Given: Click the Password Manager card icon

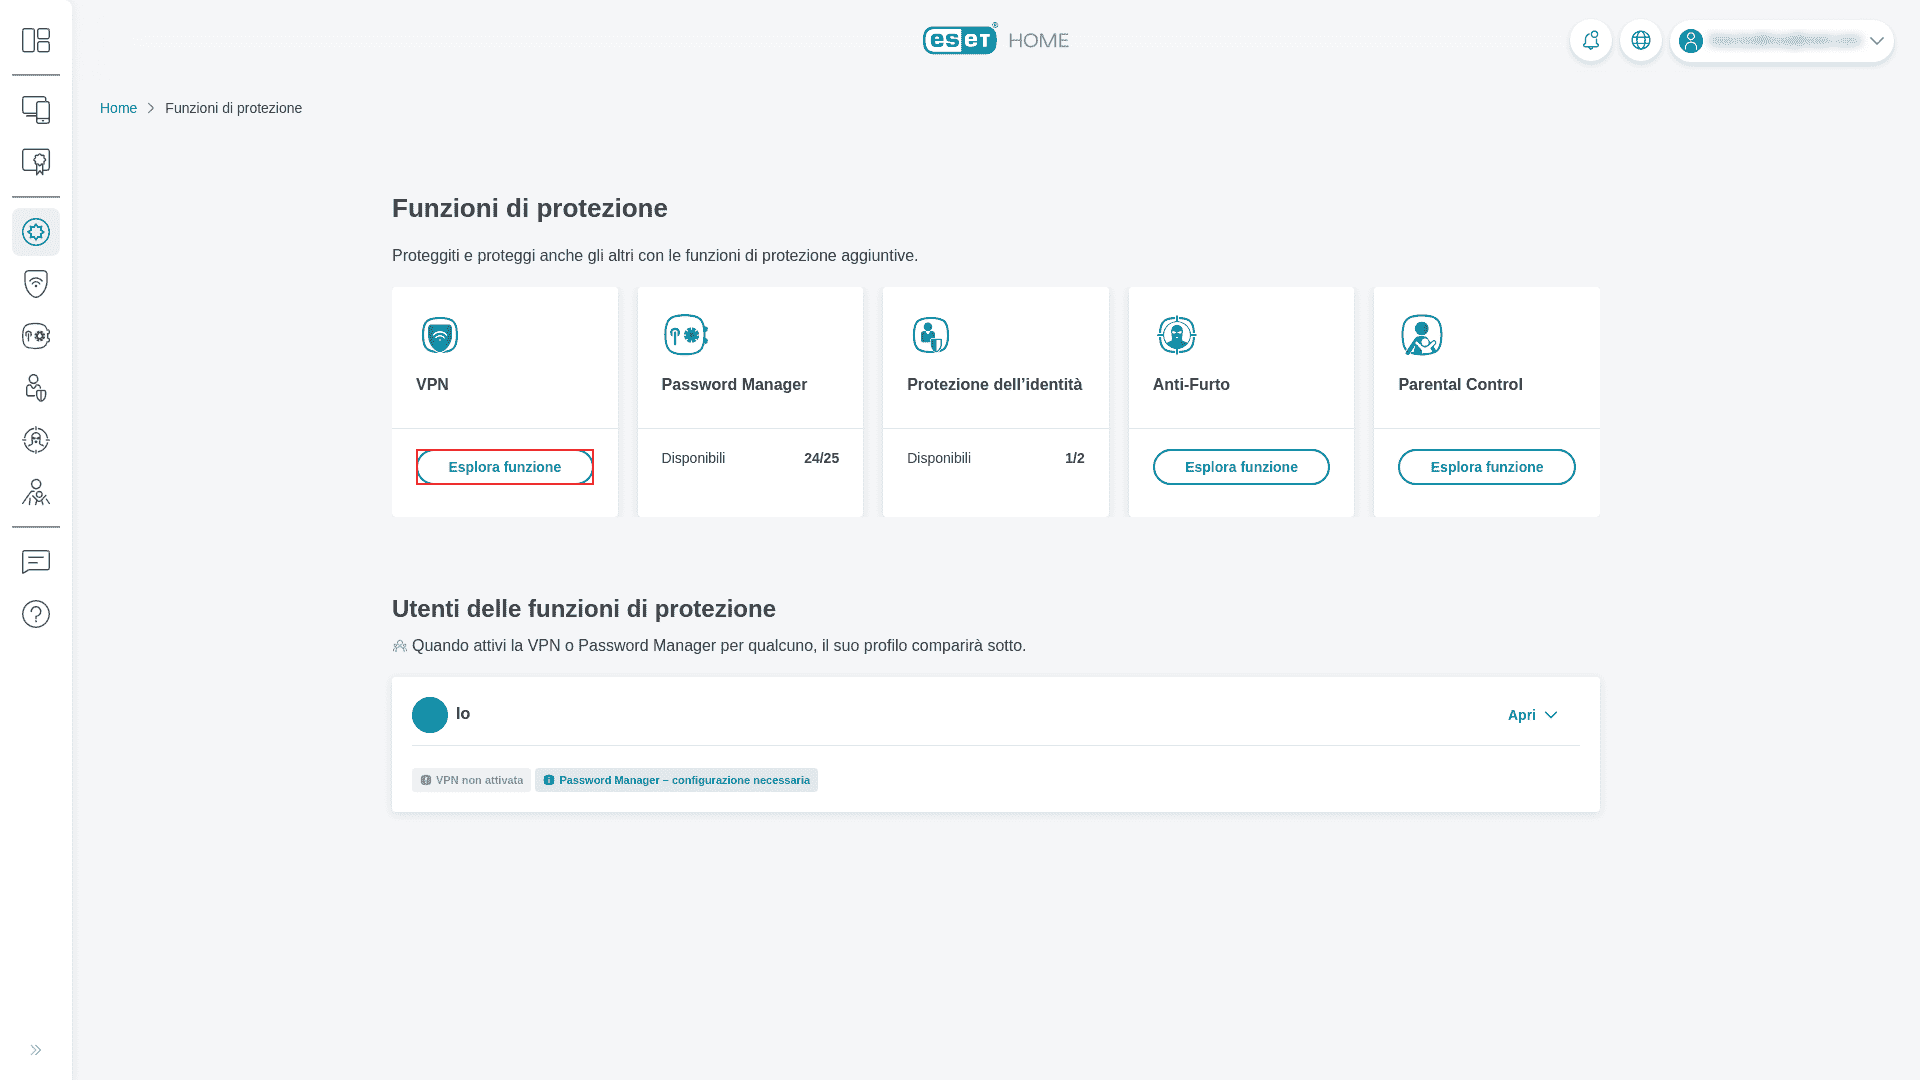Looking at the screenshot, I should coord(686,335).
